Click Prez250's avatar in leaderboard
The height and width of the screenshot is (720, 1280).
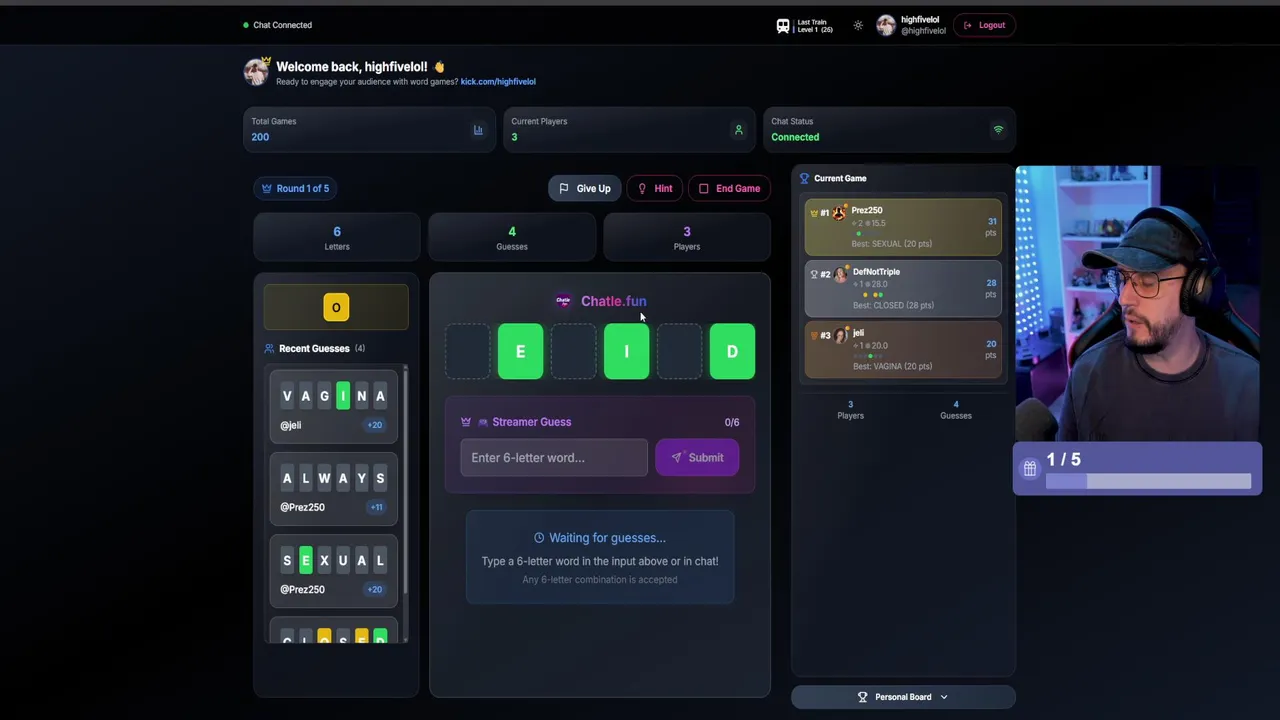(840, 212)
